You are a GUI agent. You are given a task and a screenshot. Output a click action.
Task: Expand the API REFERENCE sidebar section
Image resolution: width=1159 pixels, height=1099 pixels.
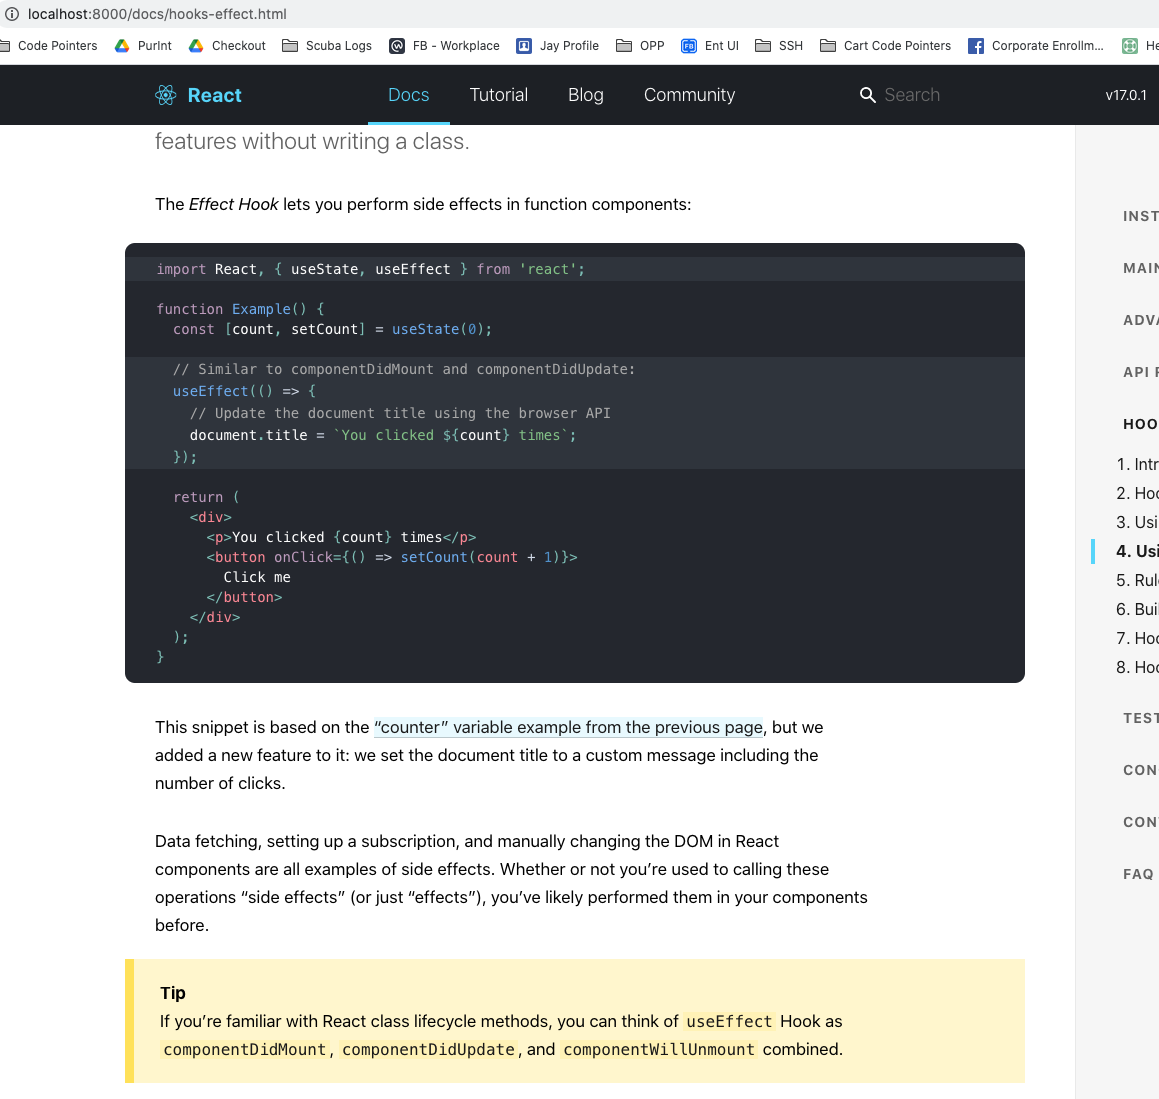pyautogui.click(x=1141, y=372)
